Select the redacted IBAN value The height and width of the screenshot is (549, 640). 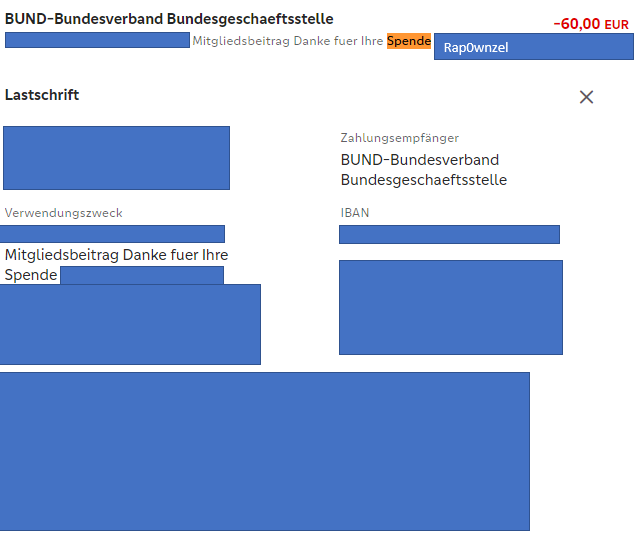pyautogui.click(x=449, y=235)
